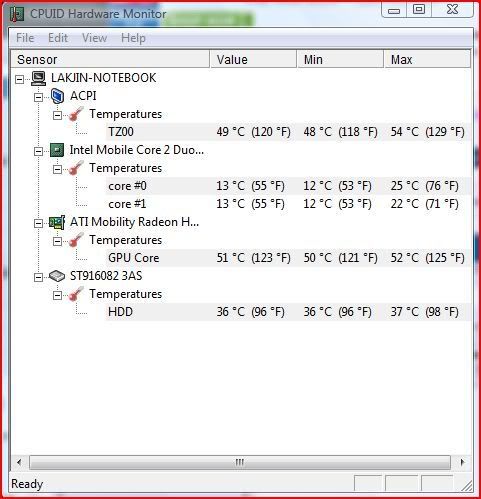Click the CPUID Hardware Monitor title bar icon
Image resolution: width=481 pixels, height=499 pixels.
(17, 14)
